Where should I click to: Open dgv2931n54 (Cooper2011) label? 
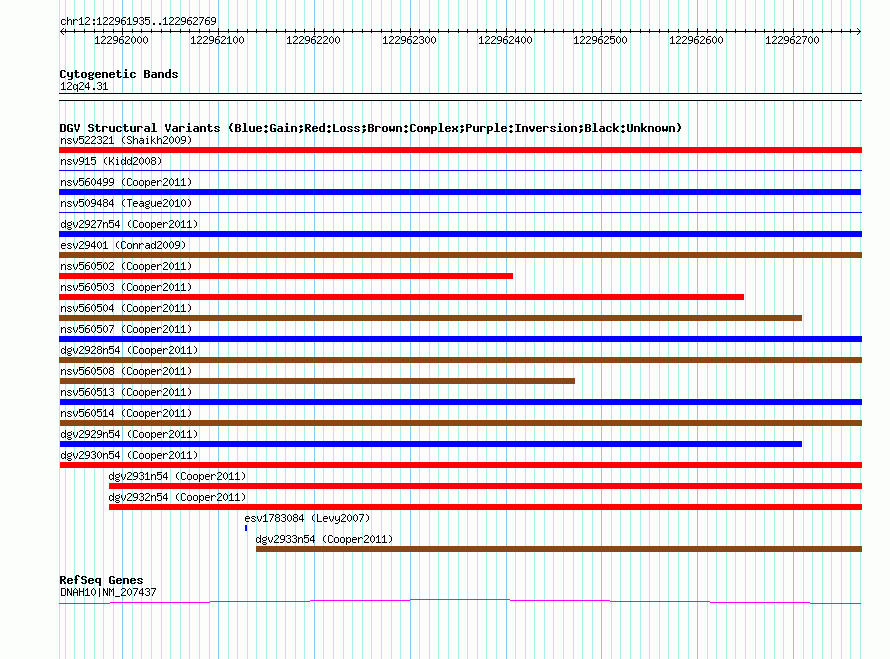177,476
